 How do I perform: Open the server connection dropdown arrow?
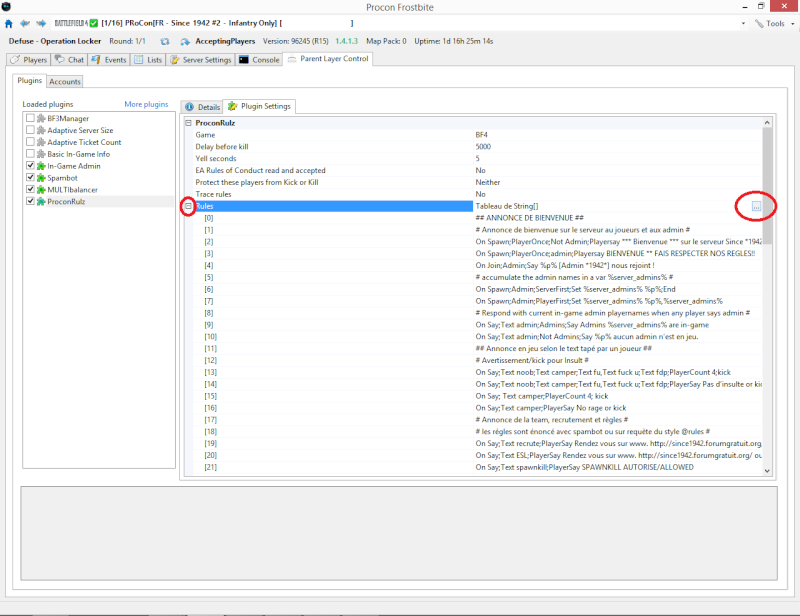(x=743, y=23)
